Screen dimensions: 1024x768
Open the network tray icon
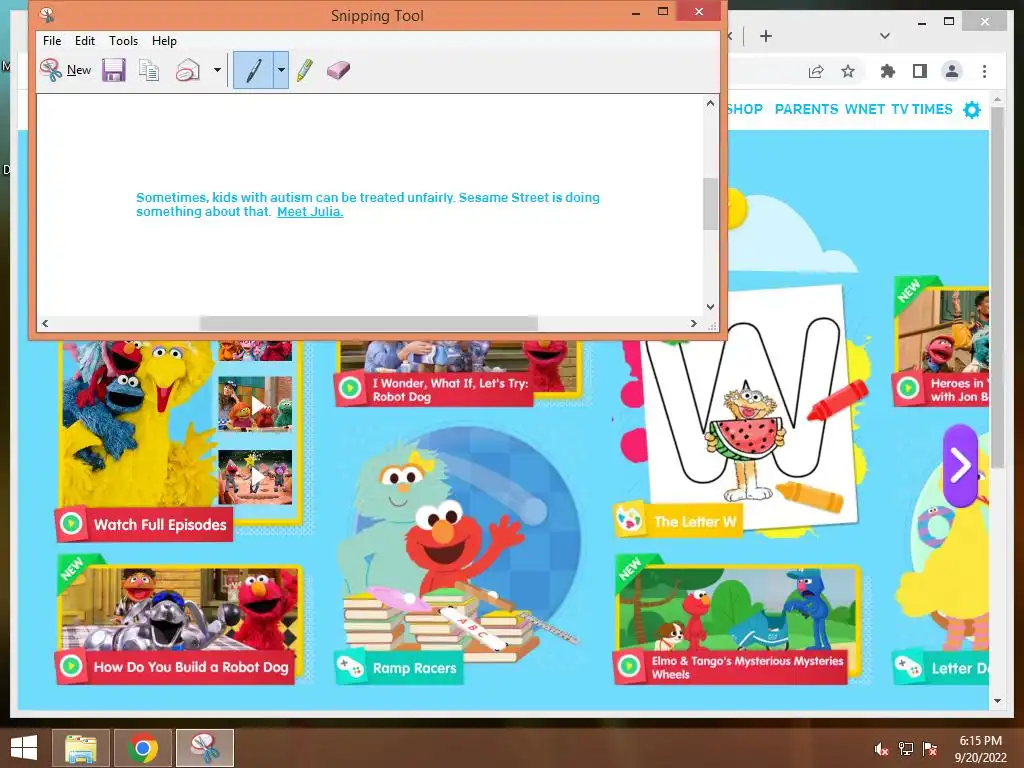pos(906,749)
